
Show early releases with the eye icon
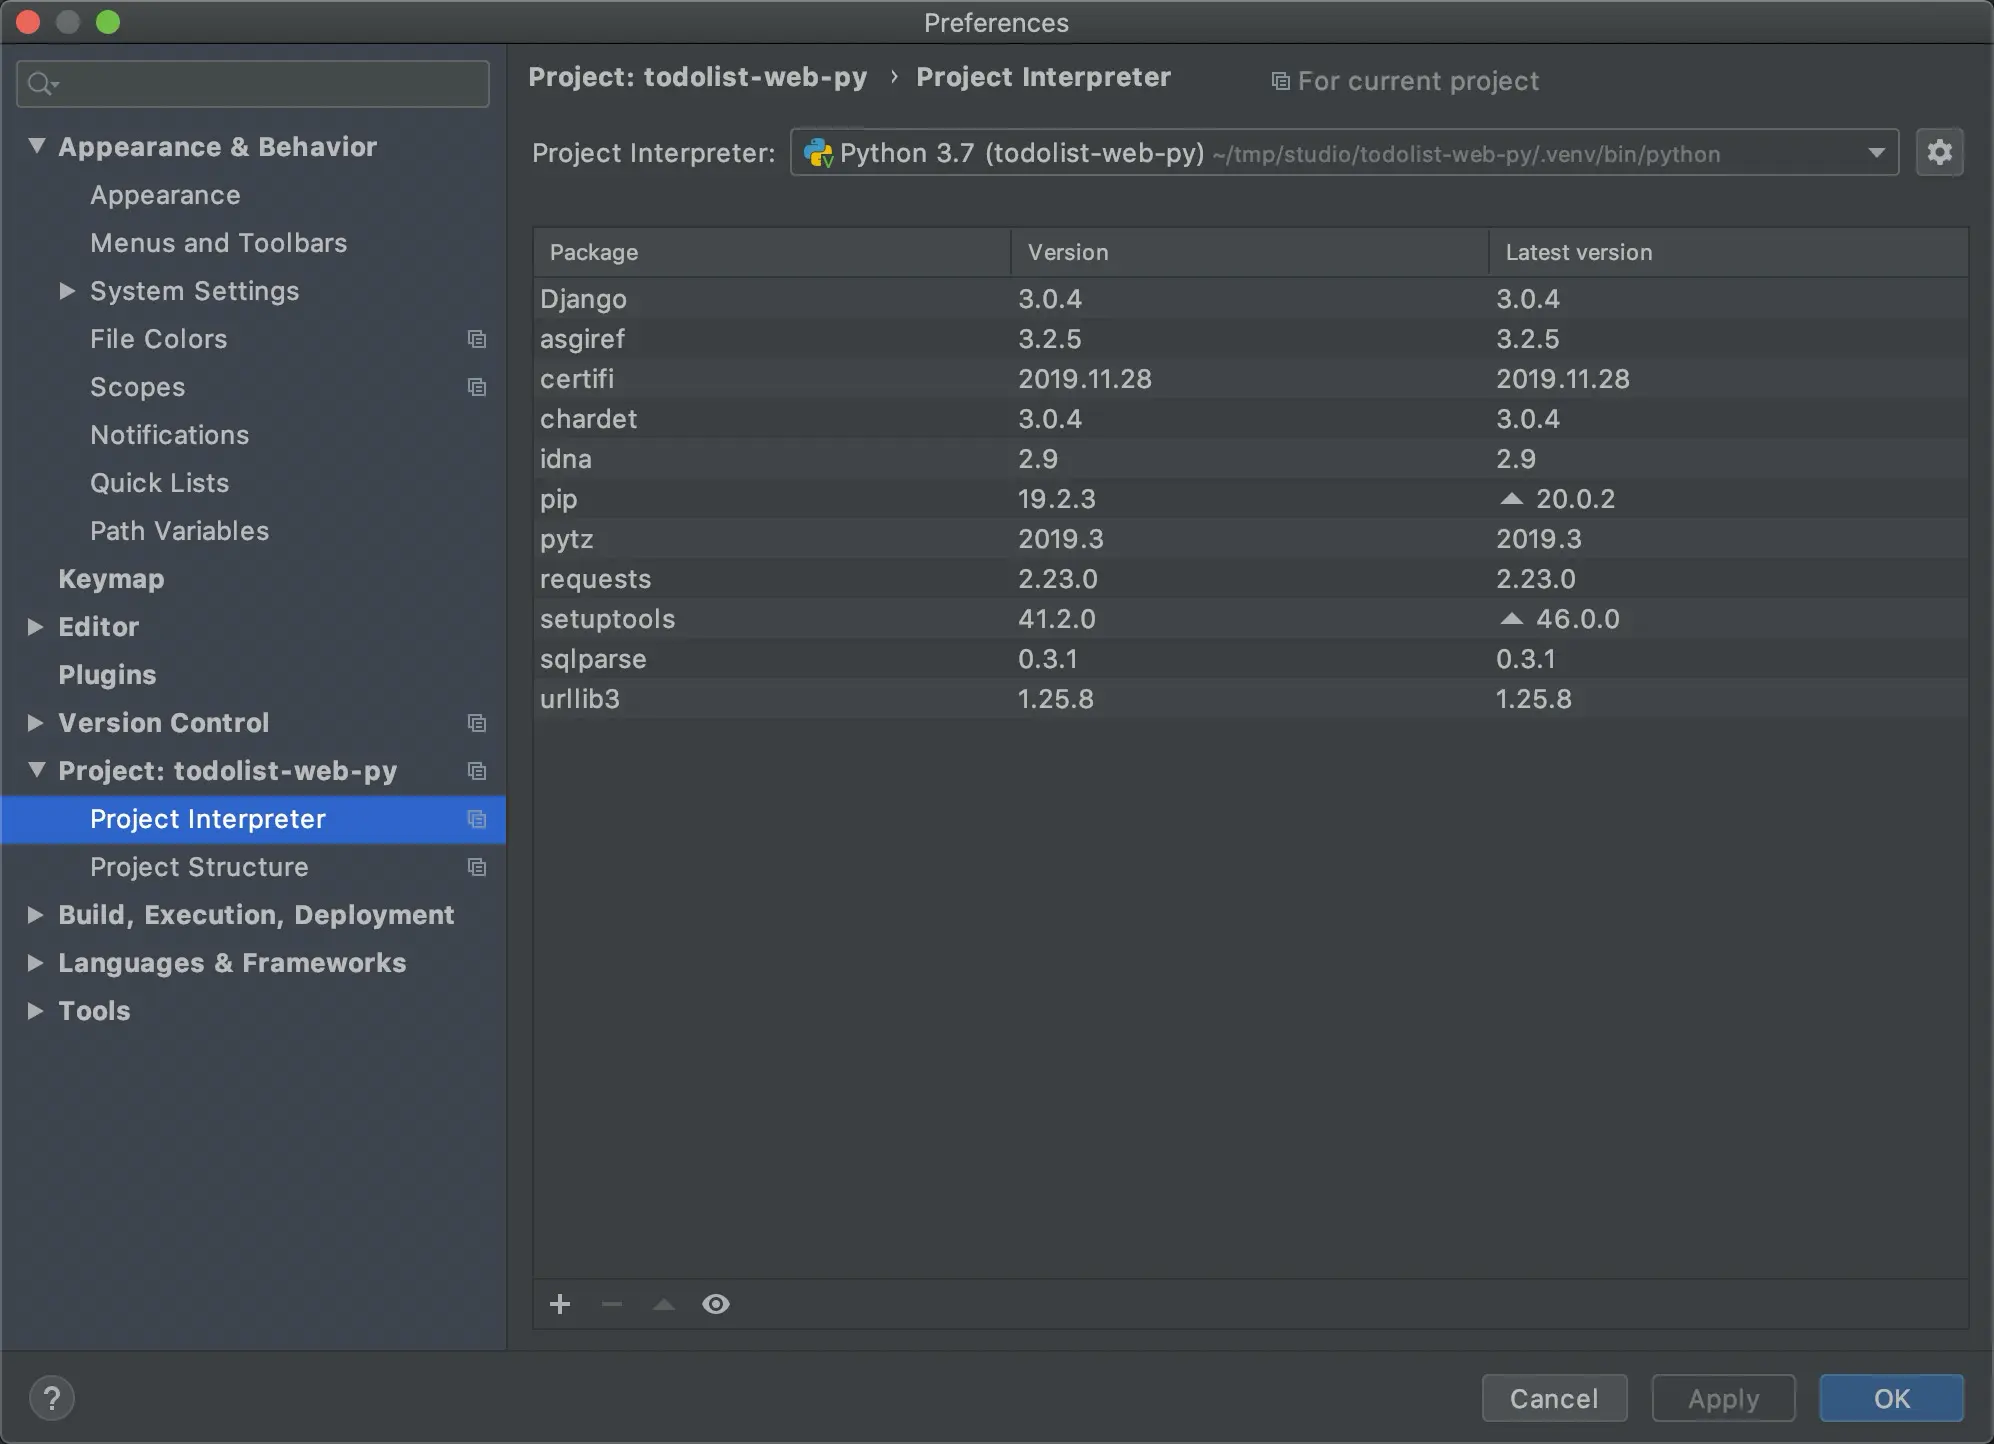point(716,1304)
